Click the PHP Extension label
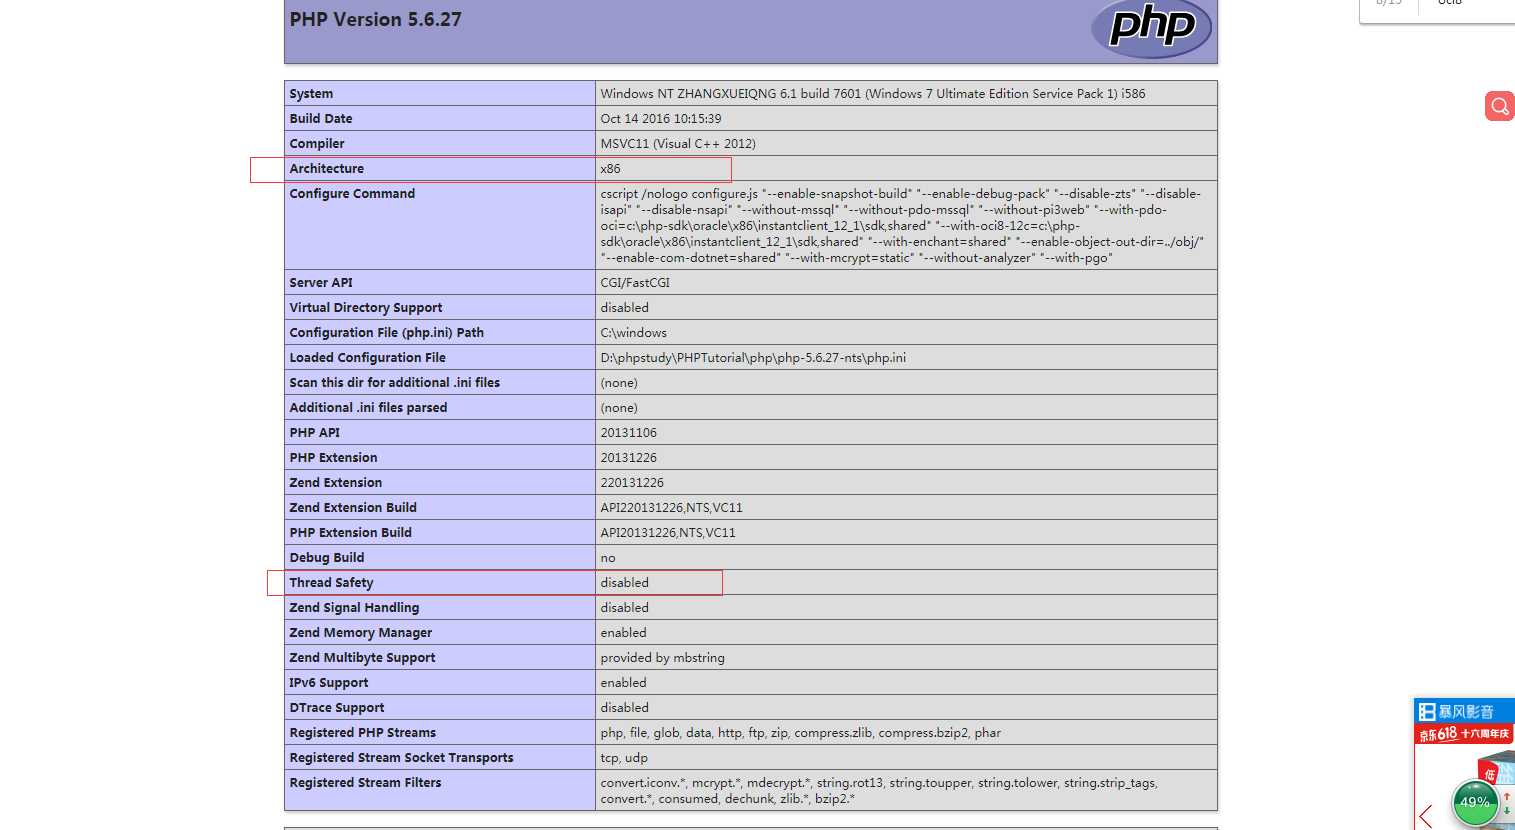 [334, 458]
